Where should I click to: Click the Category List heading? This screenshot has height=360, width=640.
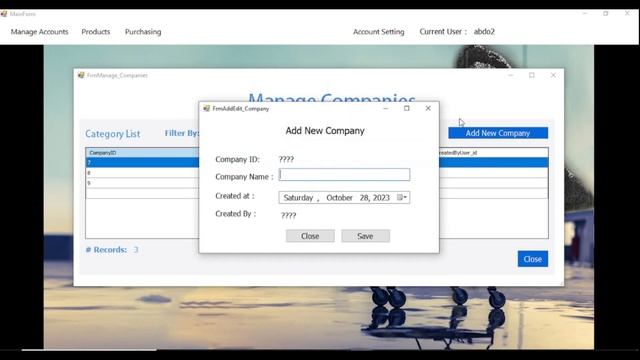(113, 134)
